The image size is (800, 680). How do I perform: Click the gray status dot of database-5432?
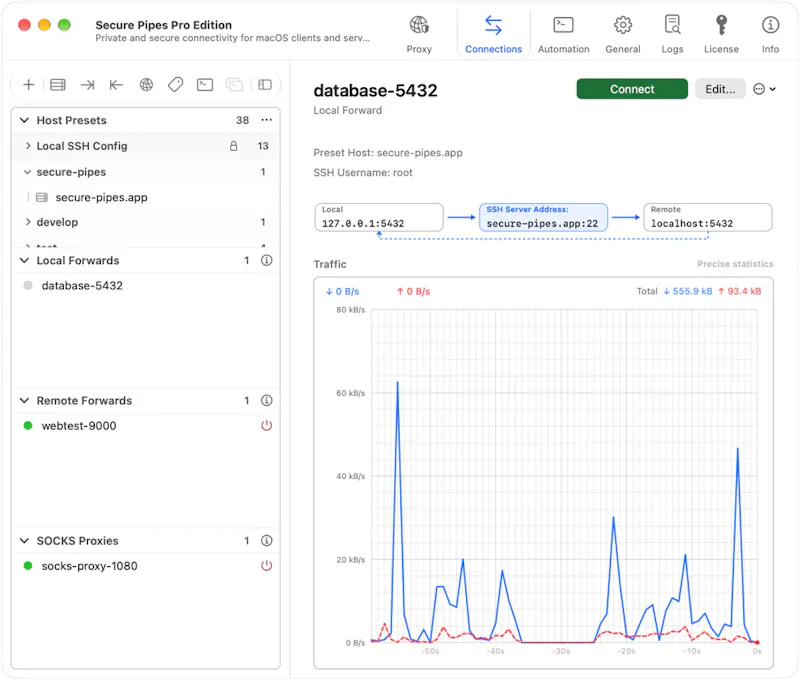pyautogui.click(x=28, y=286)
